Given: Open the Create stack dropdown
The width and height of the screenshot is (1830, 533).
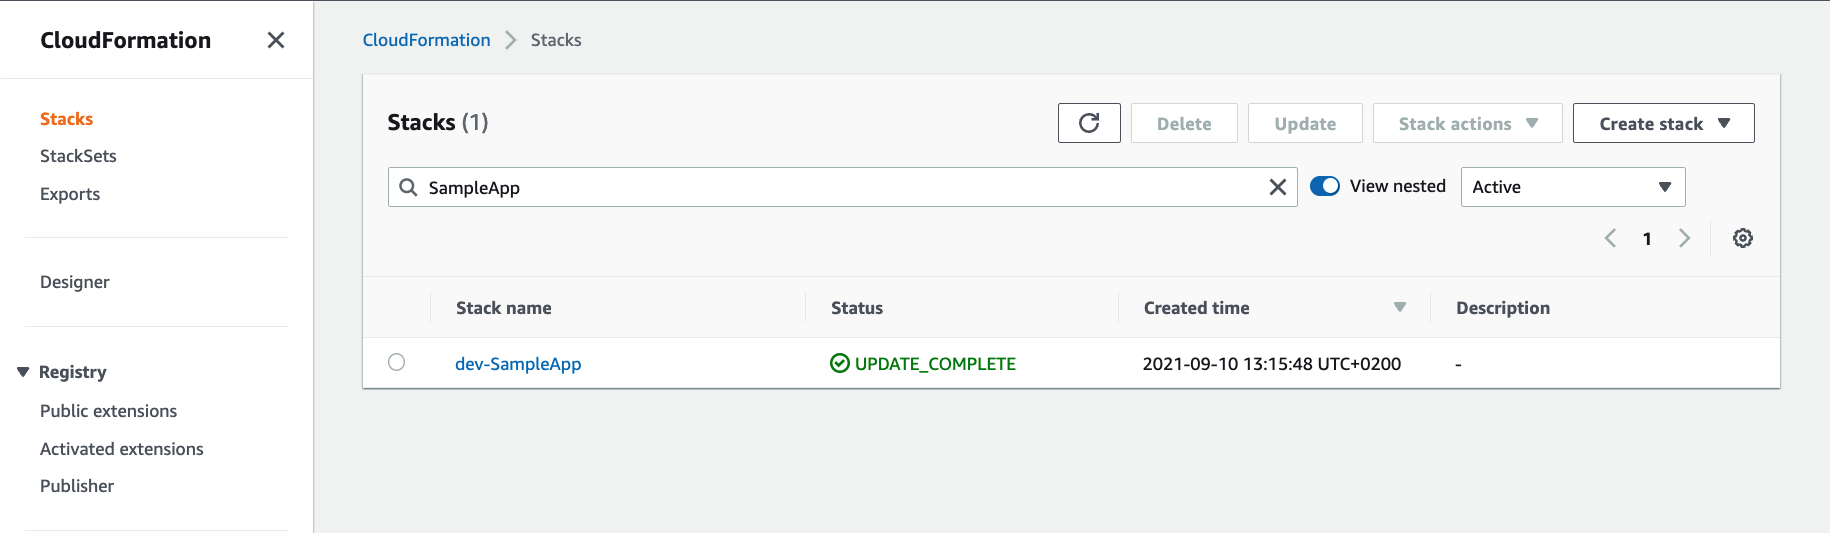Looking at the screenshot, I should pyautogui.click(x=1663, y=123).
